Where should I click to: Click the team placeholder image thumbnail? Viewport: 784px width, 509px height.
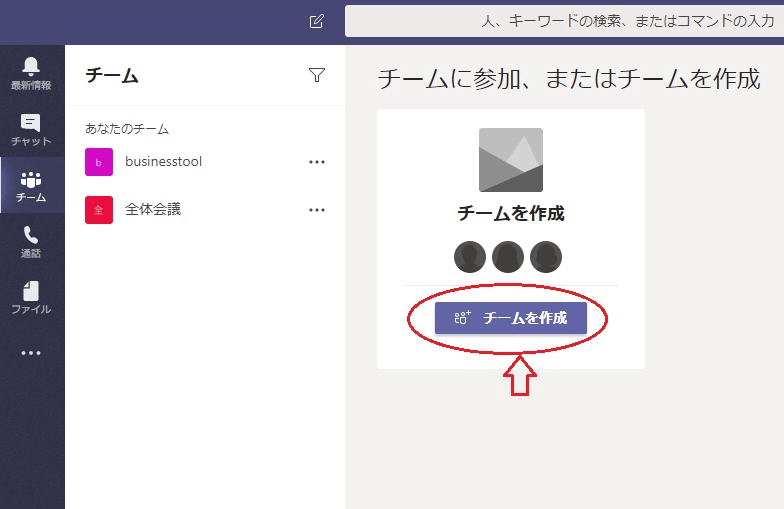pos(511,160)
